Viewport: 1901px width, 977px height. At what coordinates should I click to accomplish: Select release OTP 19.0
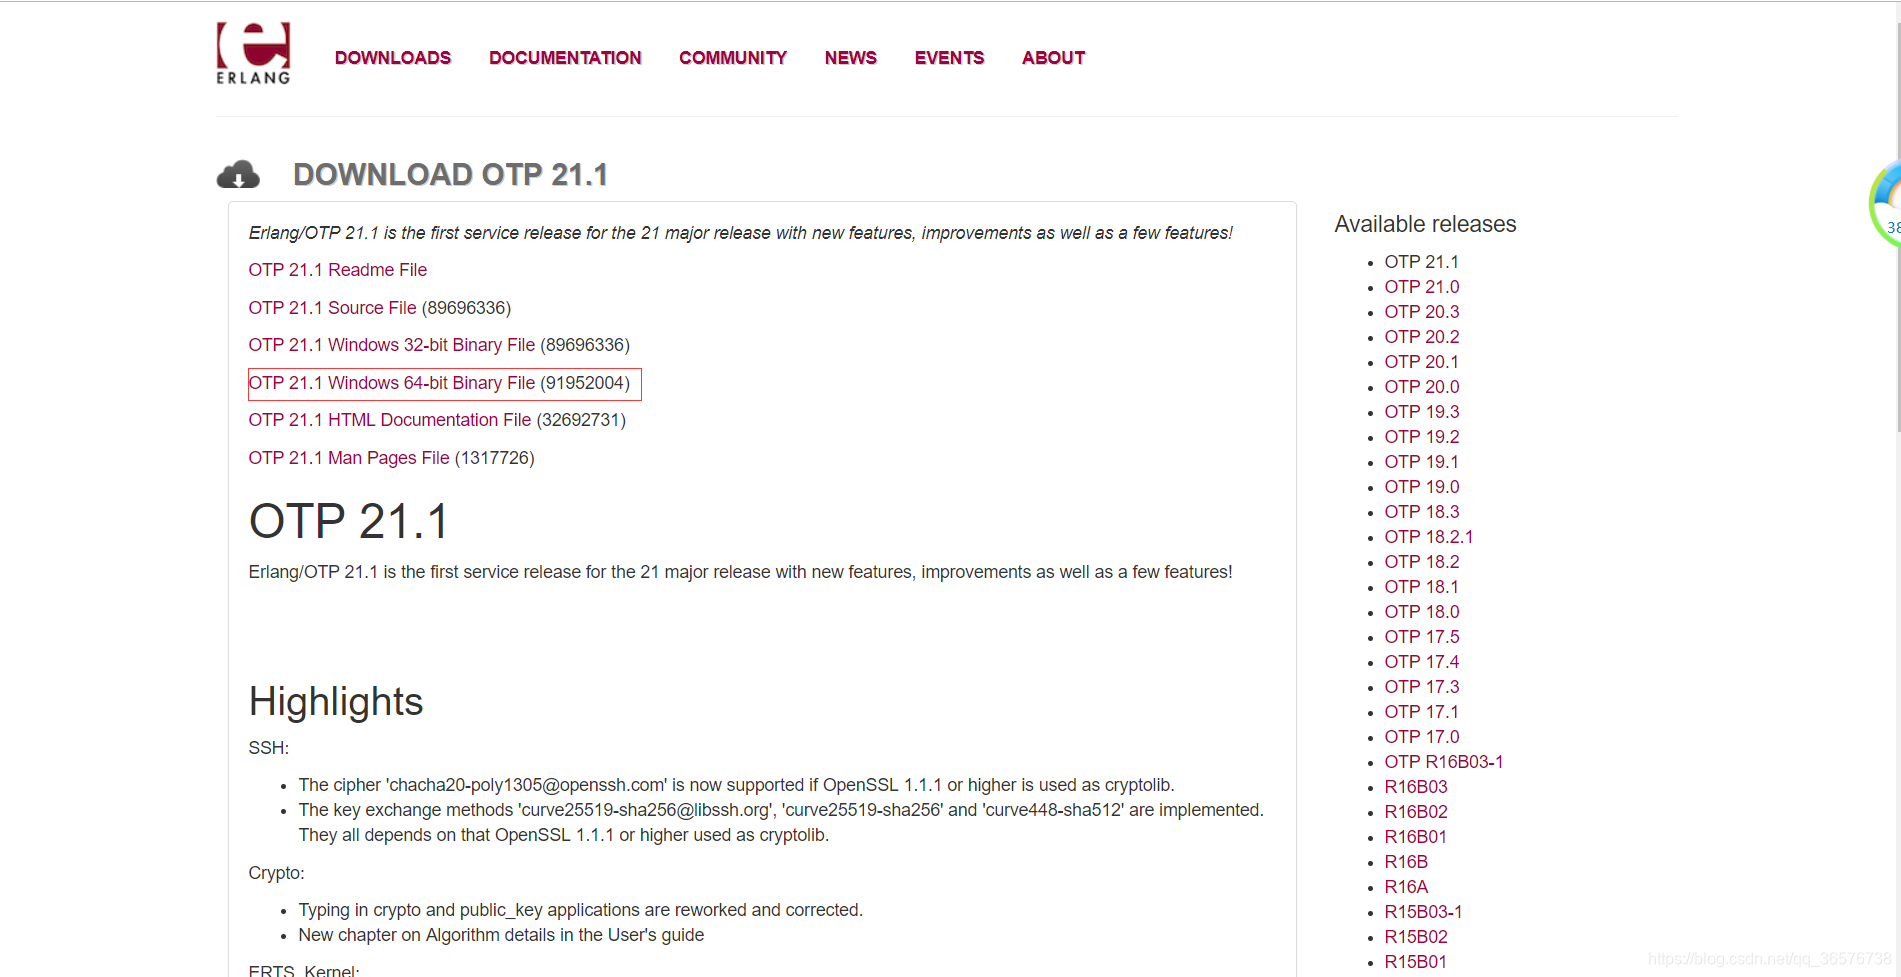(x=1421, y=487)
